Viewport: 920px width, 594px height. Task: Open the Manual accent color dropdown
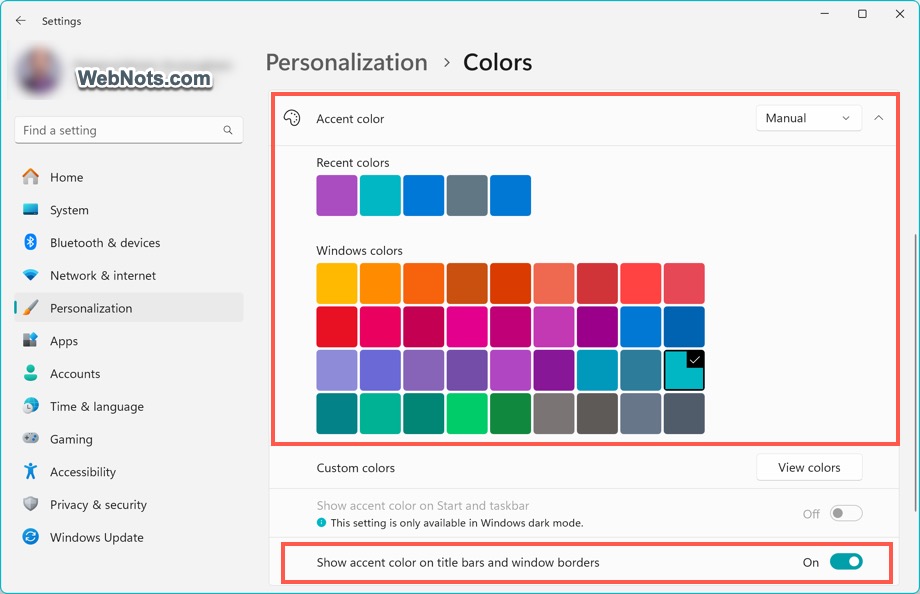pos(809,118)
